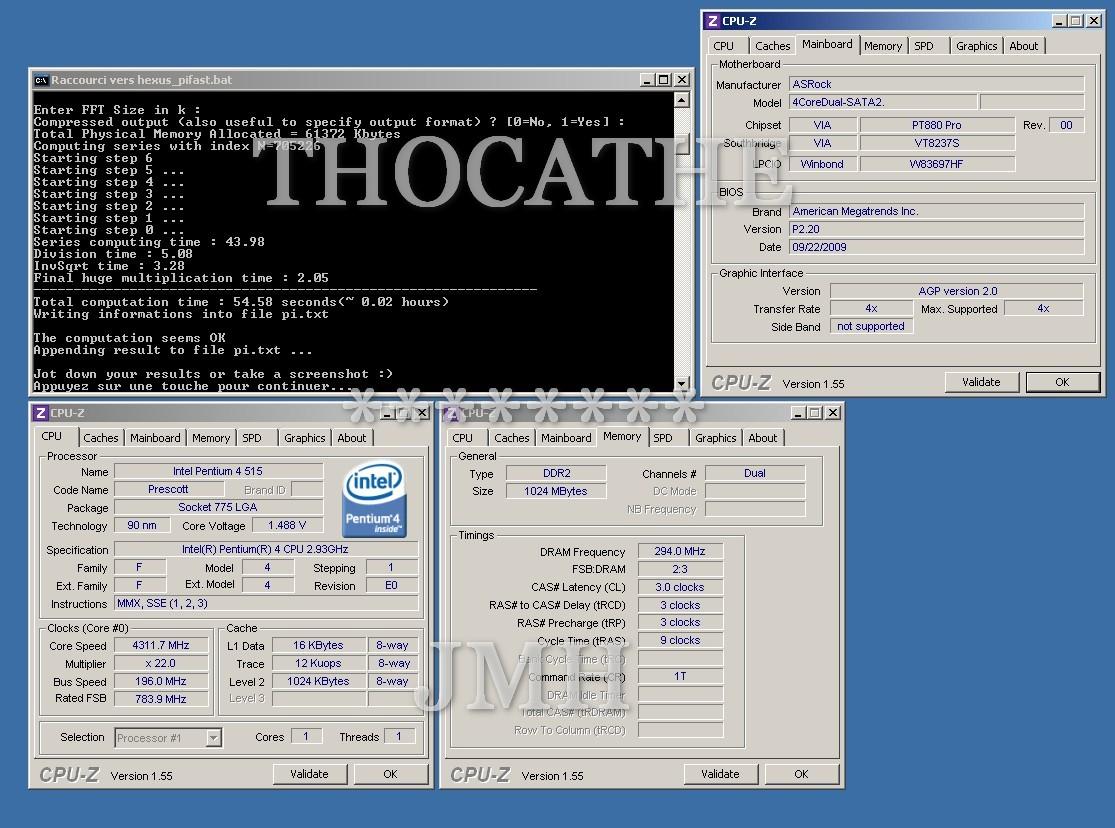Open Graphics tab in CPU window

click(x=304, y=438)
